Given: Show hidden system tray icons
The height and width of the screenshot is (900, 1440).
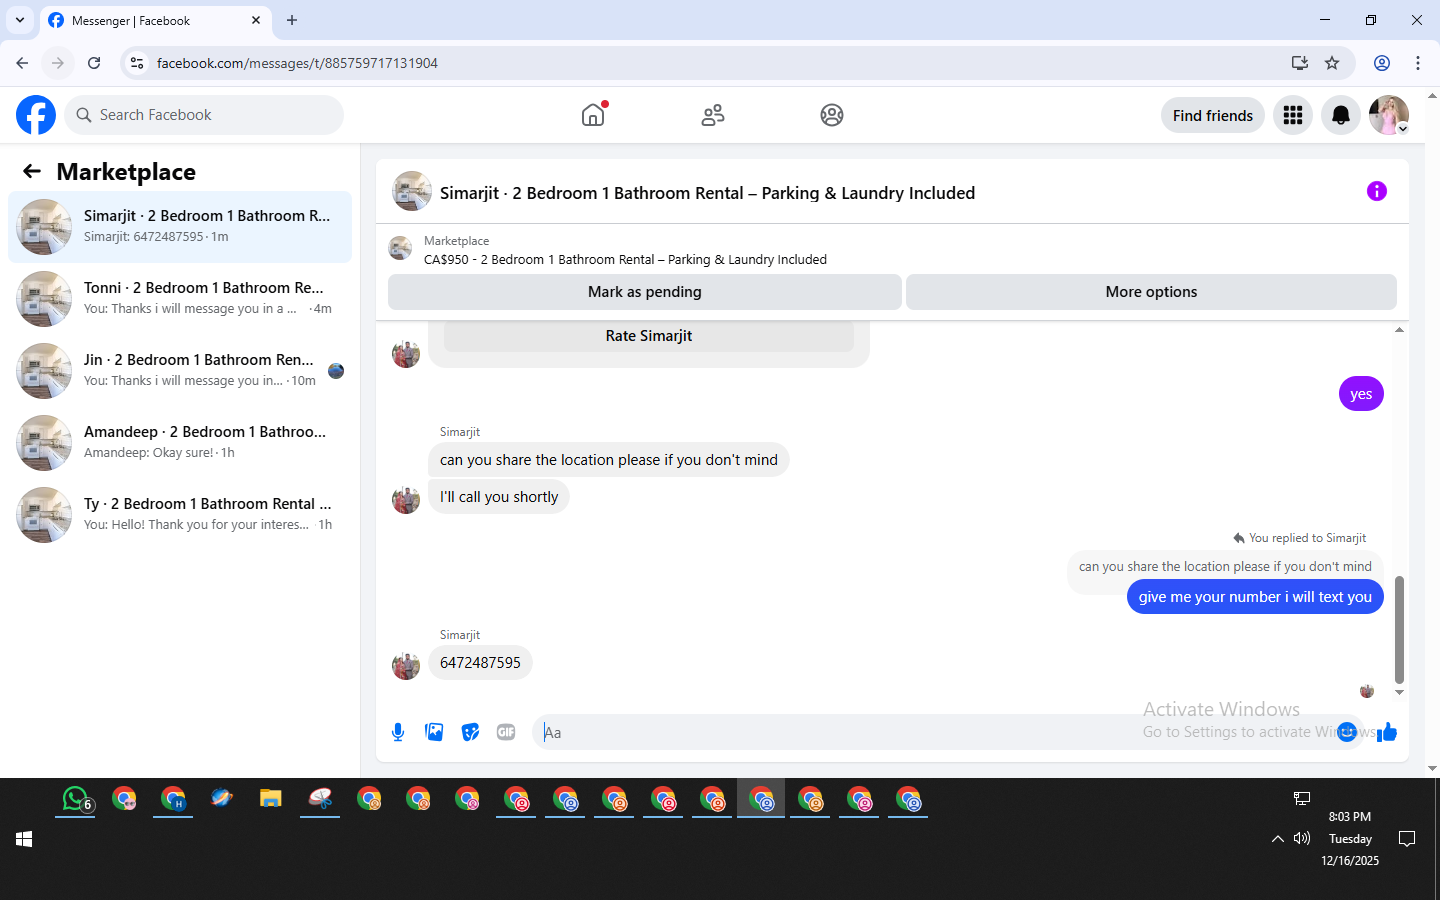Looking at the screenshot, I should 1277,839.
